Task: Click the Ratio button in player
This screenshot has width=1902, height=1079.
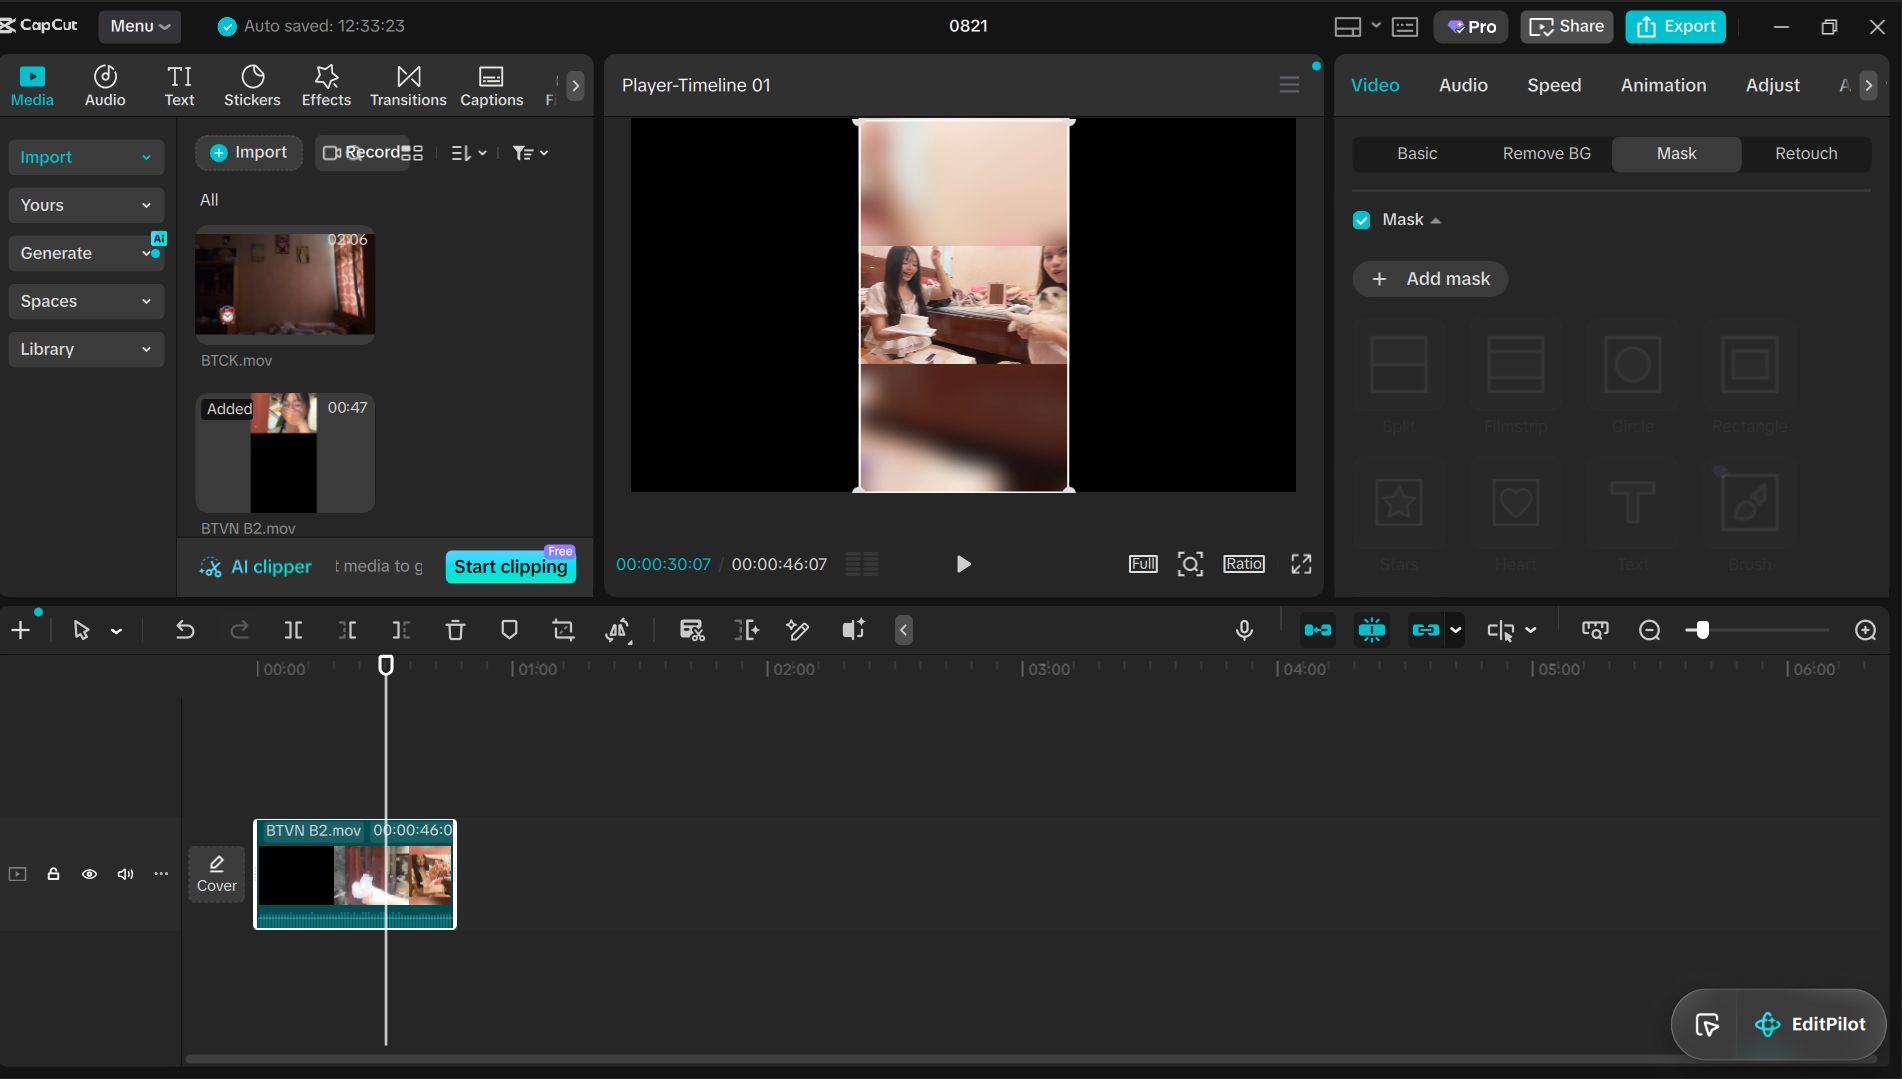Action: click(x=1243, y=564)
